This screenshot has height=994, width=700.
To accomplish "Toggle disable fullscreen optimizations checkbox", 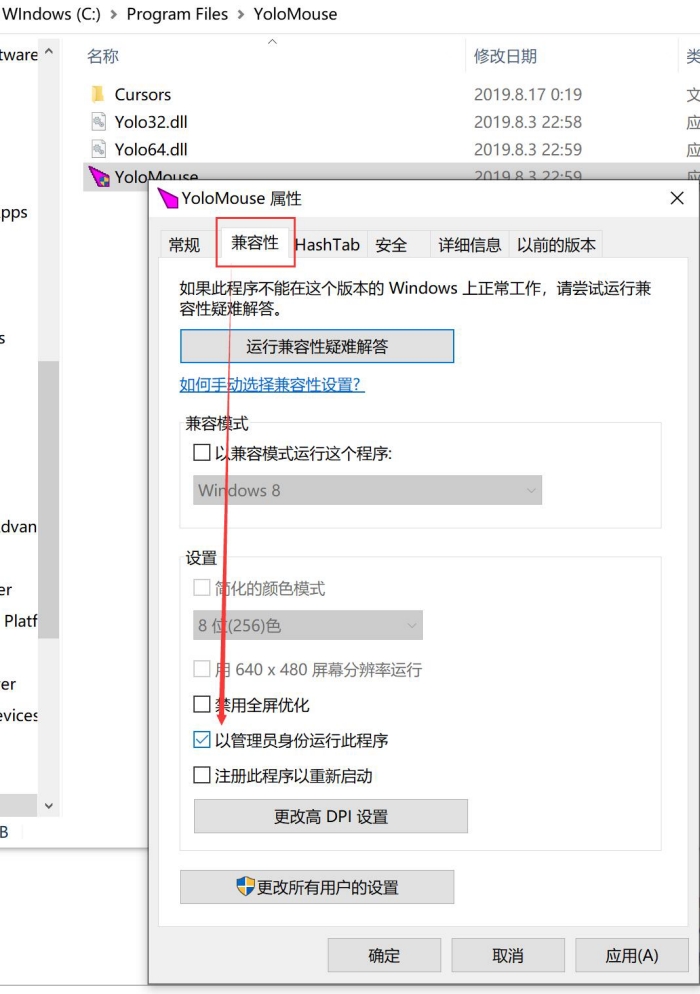I will click(x=202, y=705).
